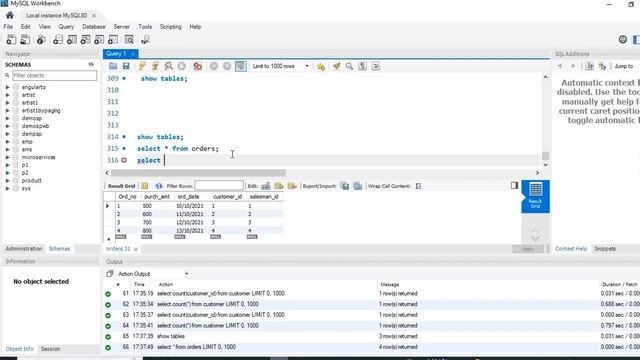
Task: Beautify the SQL with broom icon
Action: pos(336,66)
